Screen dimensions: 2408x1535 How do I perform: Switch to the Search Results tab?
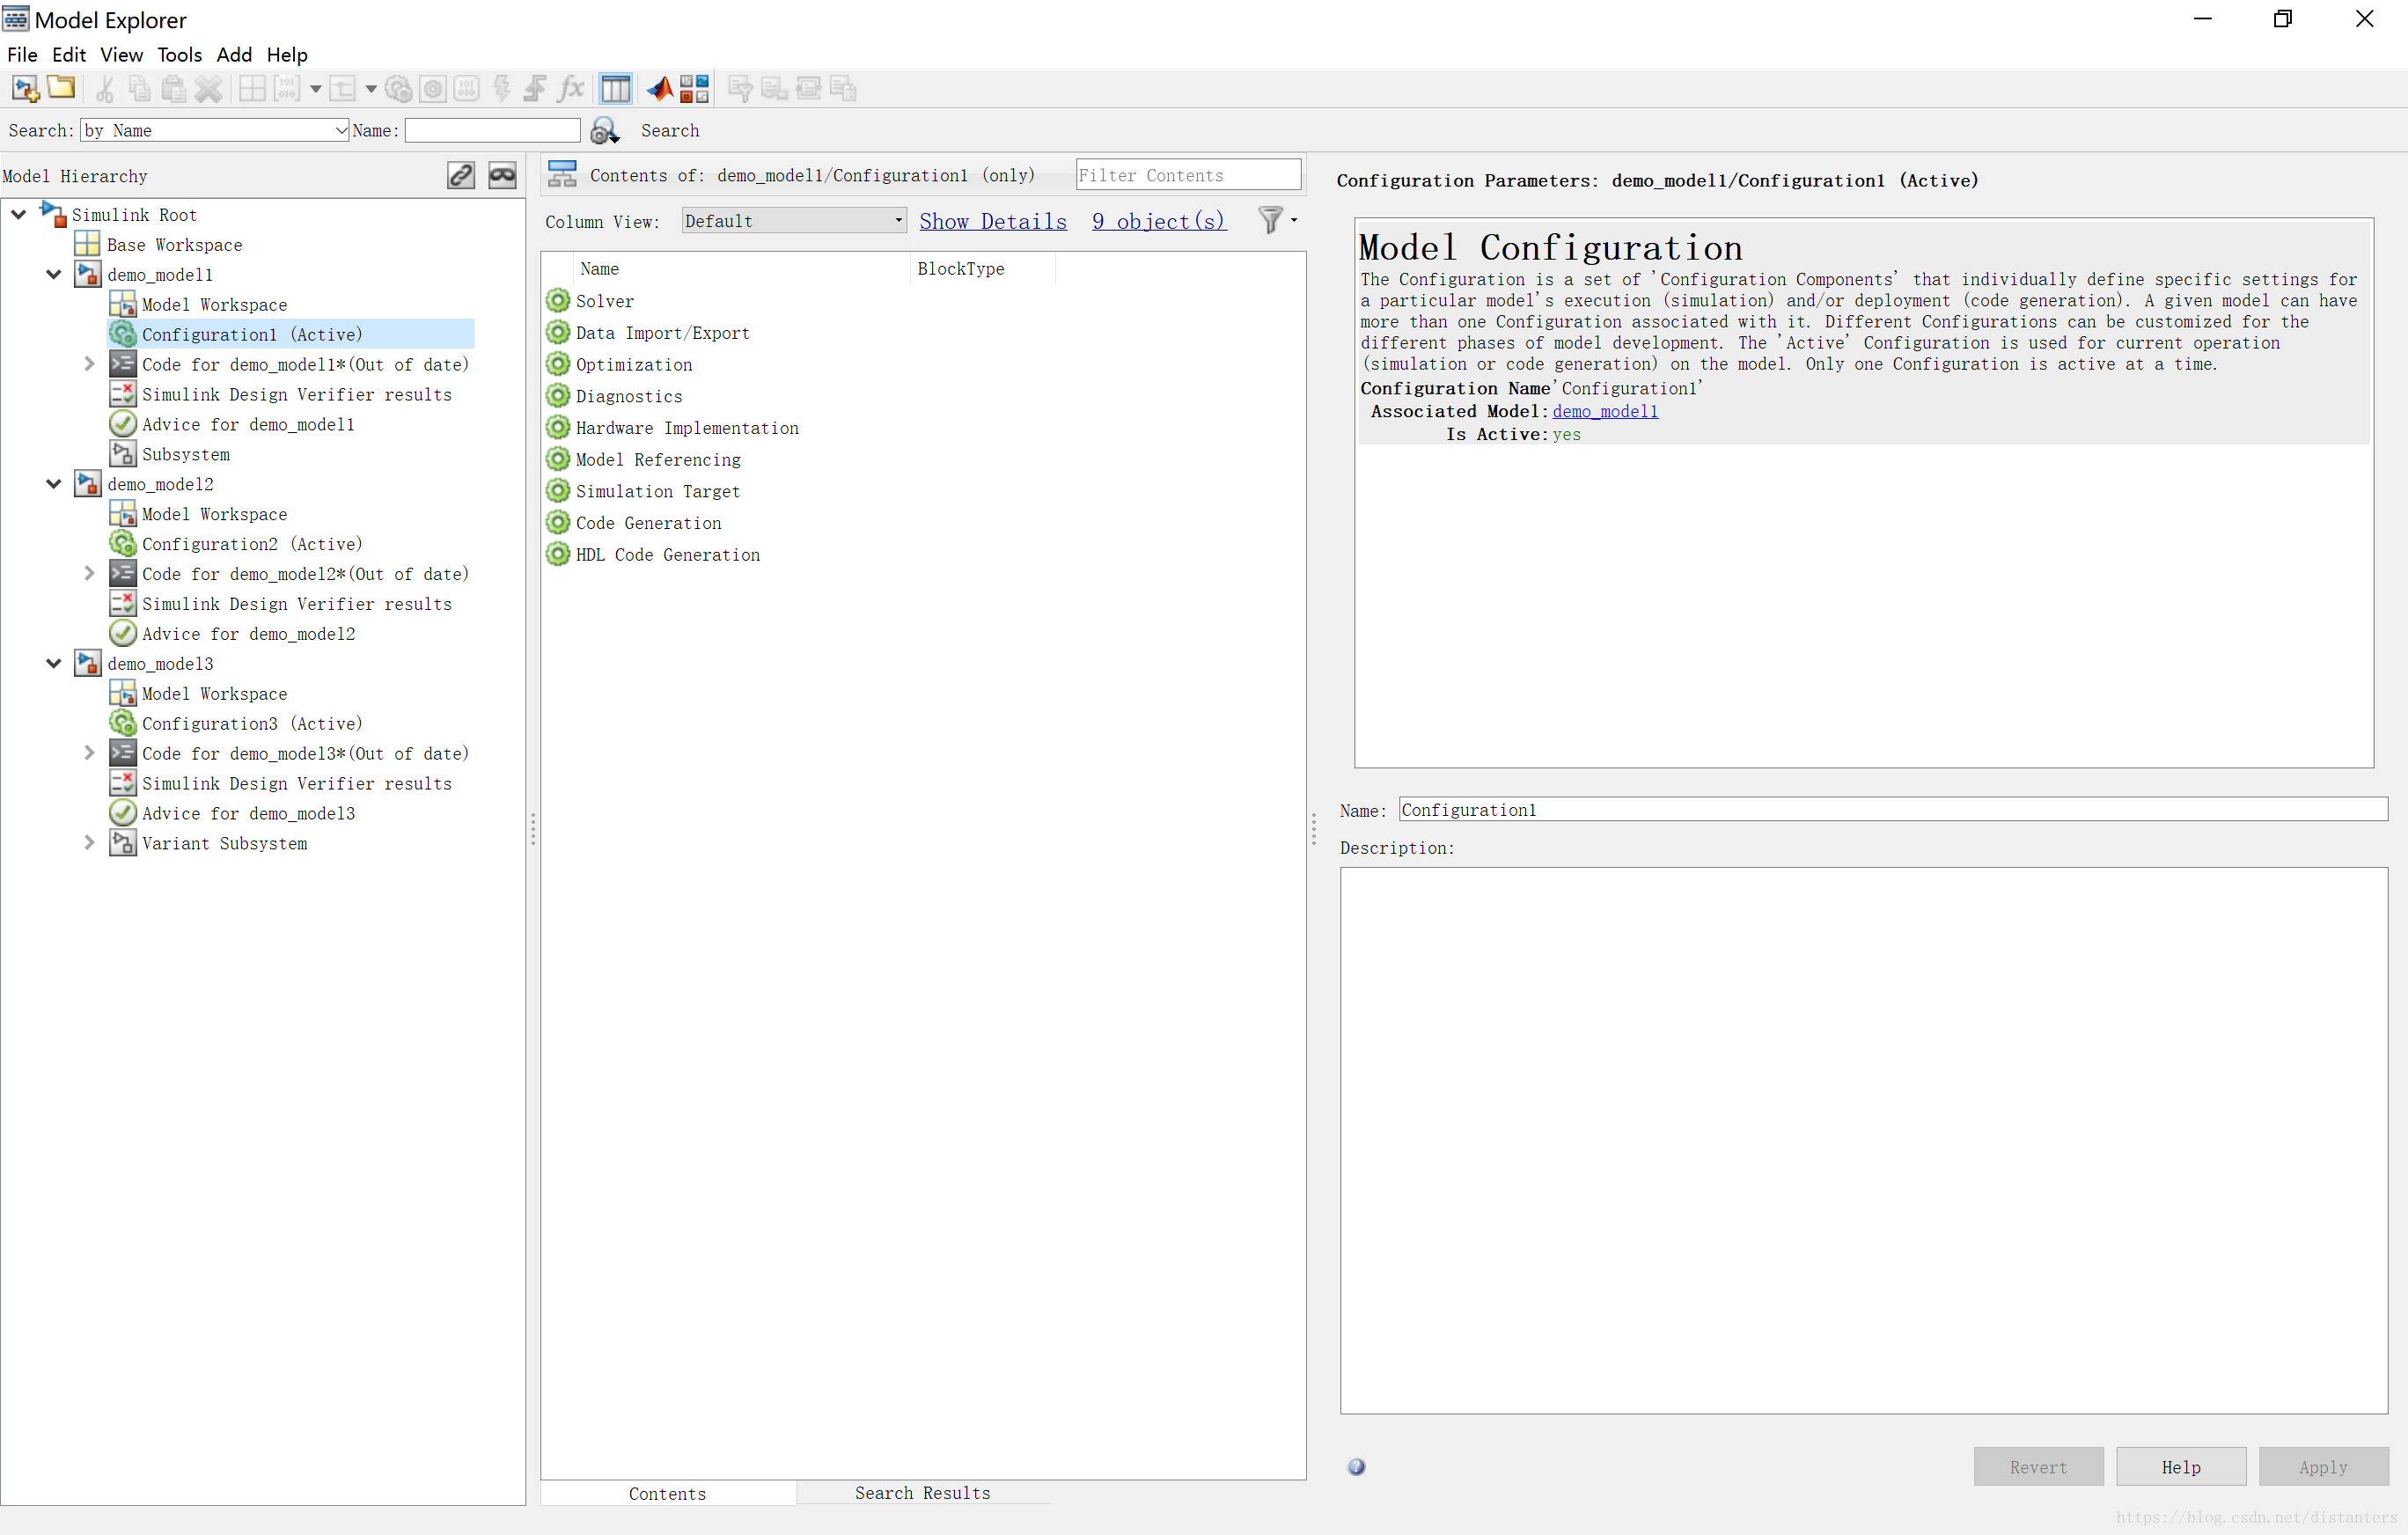click(x=922, y=1492)
